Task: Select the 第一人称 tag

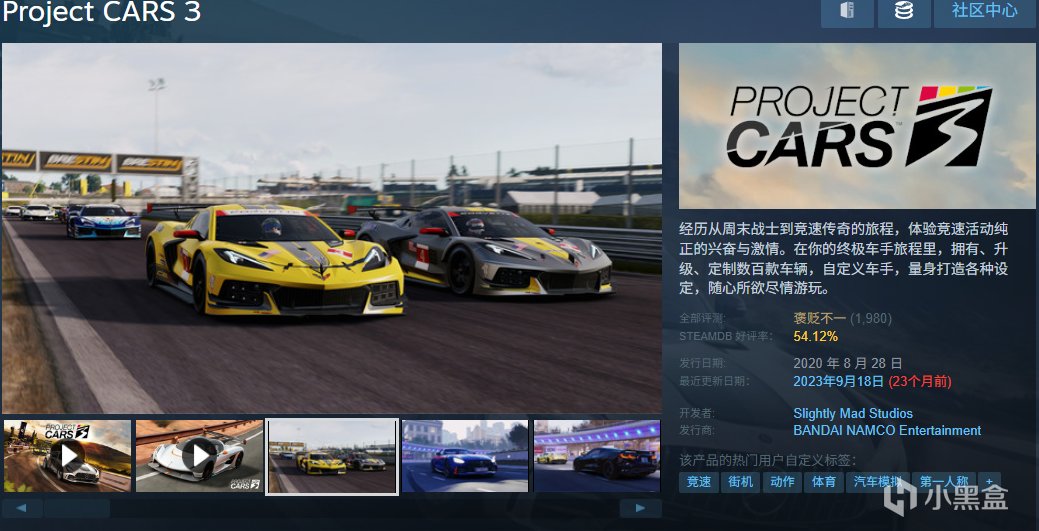Action: coord(944,482)
